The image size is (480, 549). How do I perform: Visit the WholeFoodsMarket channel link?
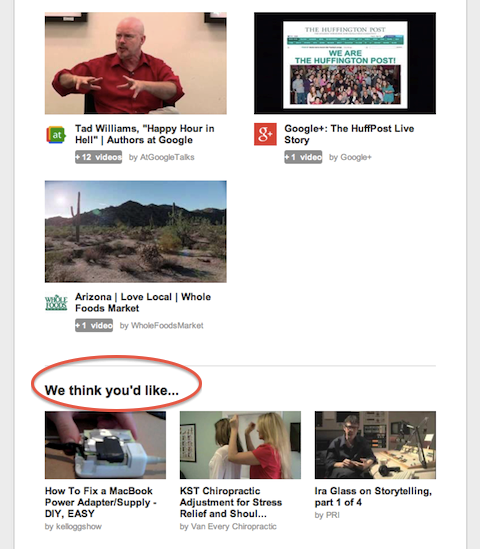pos(167,326)
